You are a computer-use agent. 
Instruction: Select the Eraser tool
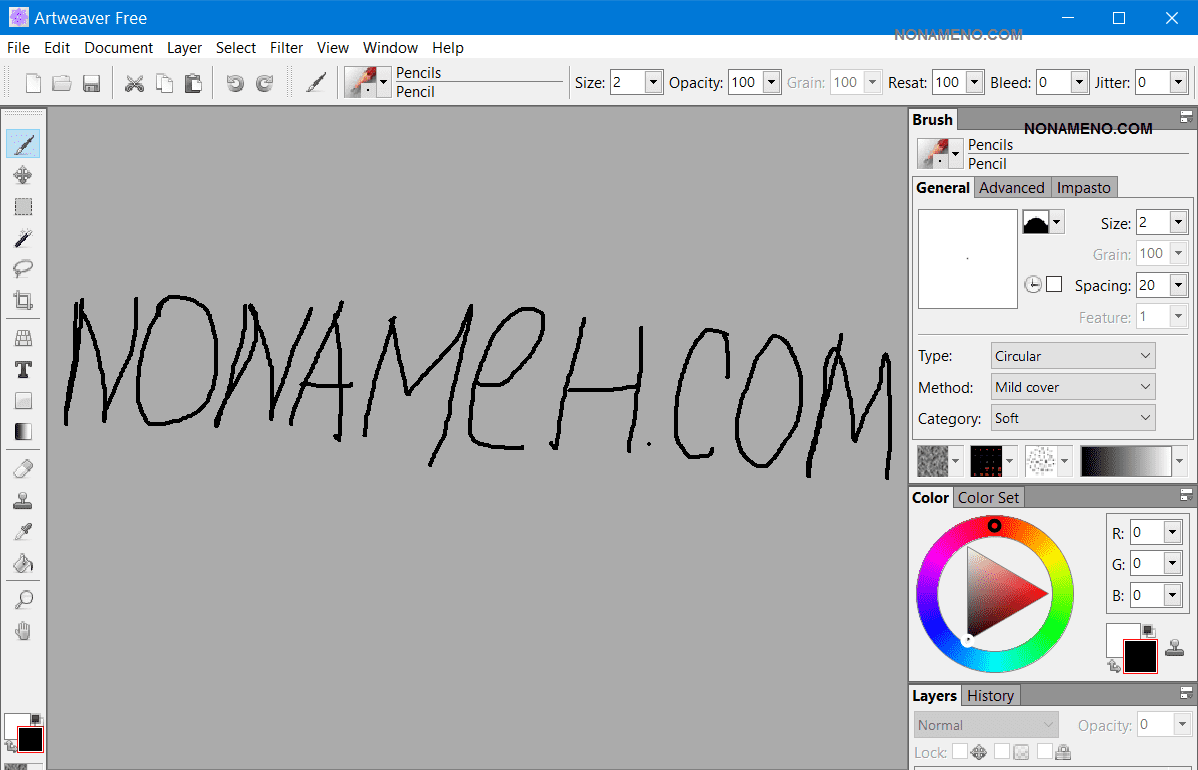pyautogui.click(x=23, y=469)
